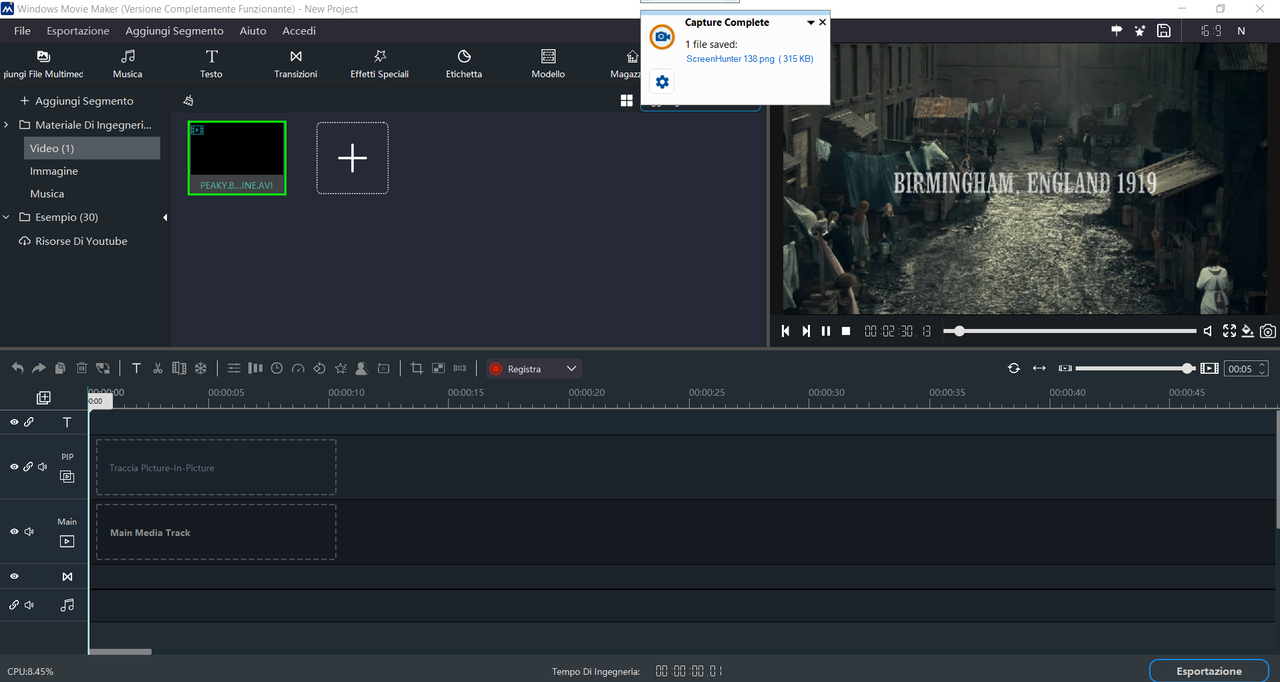Screen dimensions: 1280x682
Task: Click the camera snapshot icon under the preview
Action: click(x=1268, y=331)
